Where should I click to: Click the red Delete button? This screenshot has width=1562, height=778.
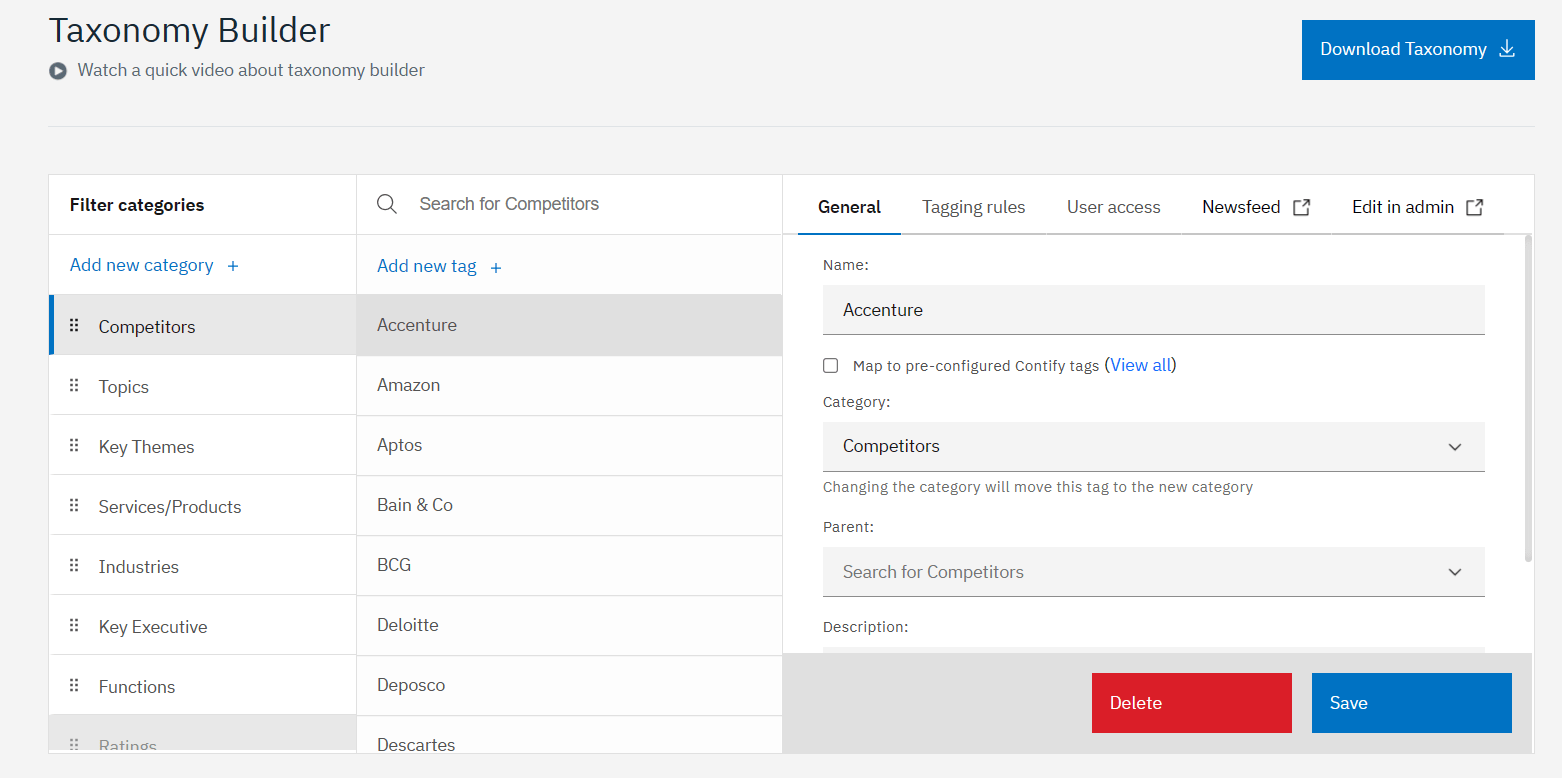click(x=1192, y=703)
